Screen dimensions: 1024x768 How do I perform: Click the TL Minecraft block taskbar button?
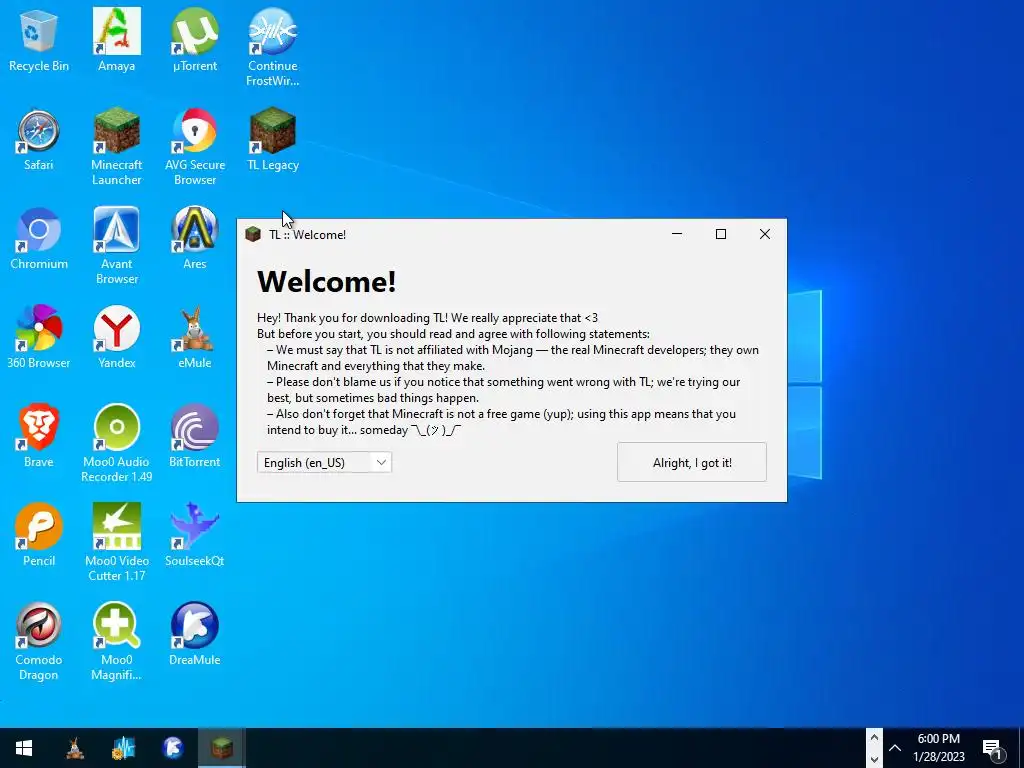(x=222, y=748)
